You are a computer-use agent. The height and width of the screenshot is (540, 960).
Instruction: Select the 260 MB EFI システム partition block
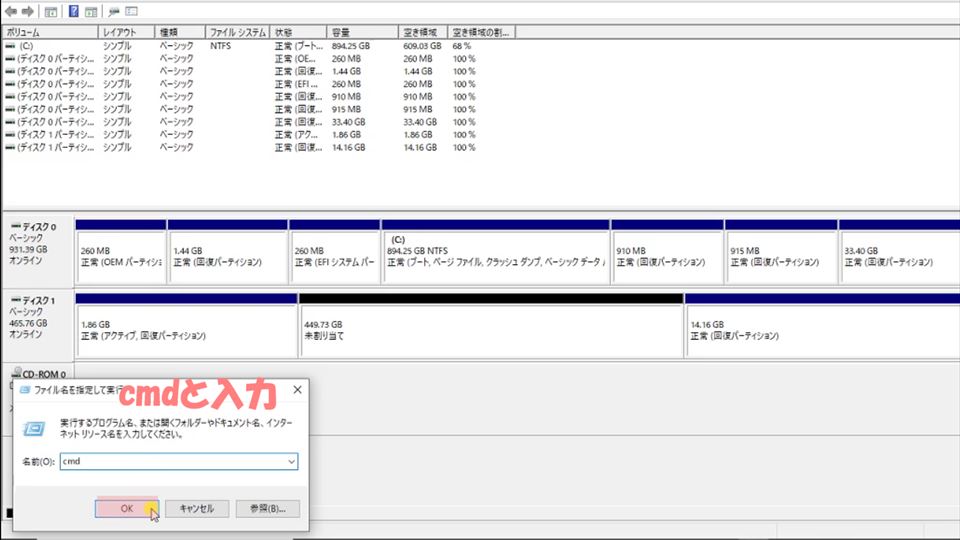point(335,257)
